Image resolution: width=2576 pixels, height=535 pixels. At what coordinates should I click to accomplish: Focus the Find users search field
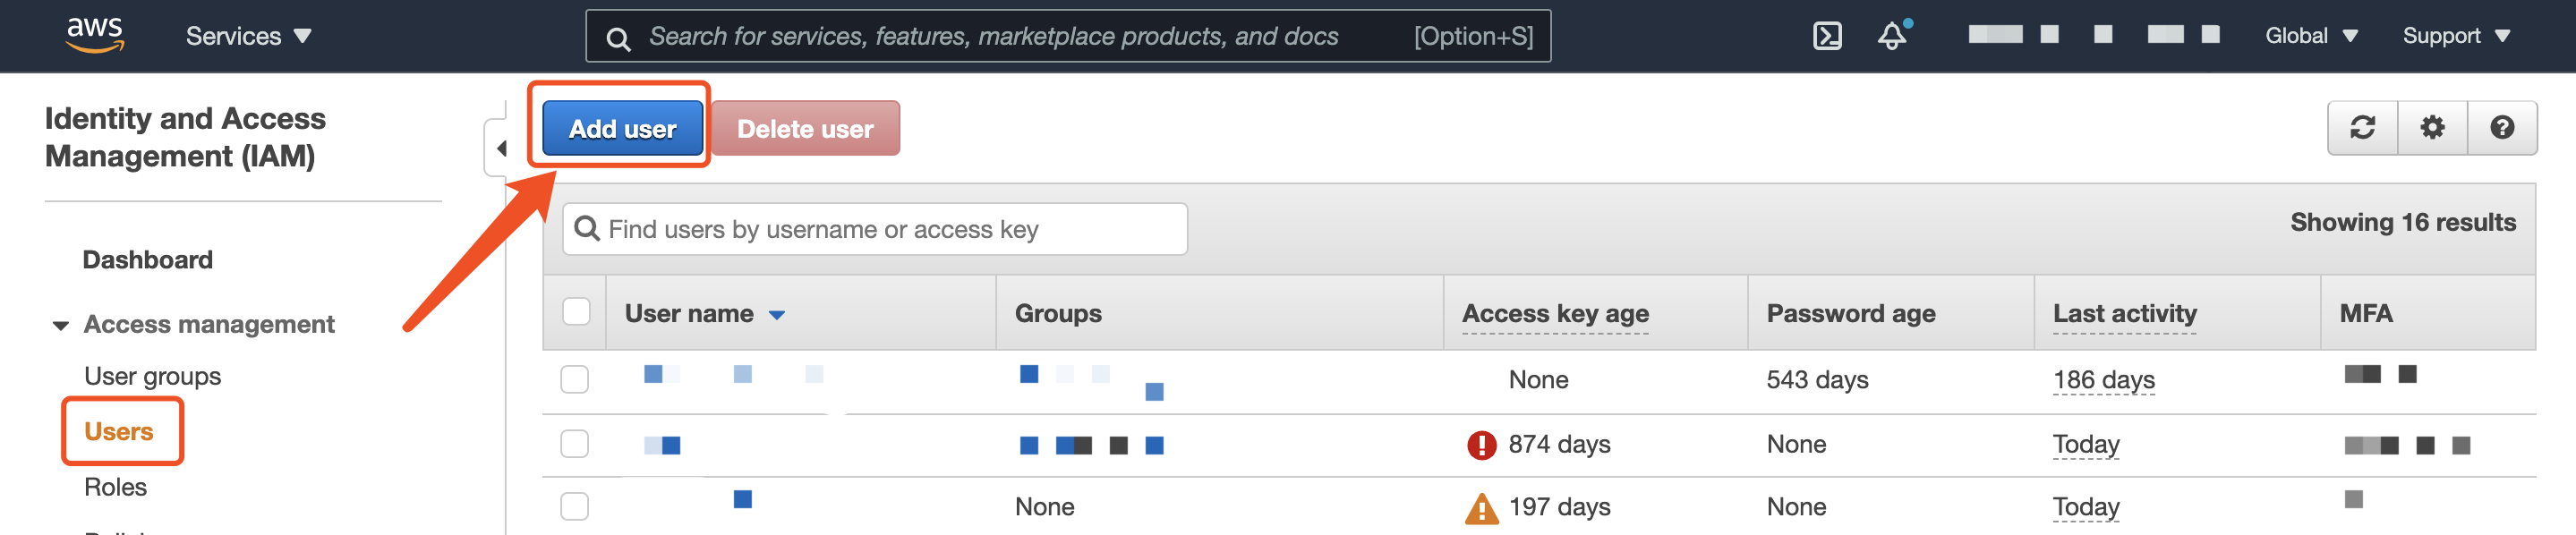coord(875,230)
